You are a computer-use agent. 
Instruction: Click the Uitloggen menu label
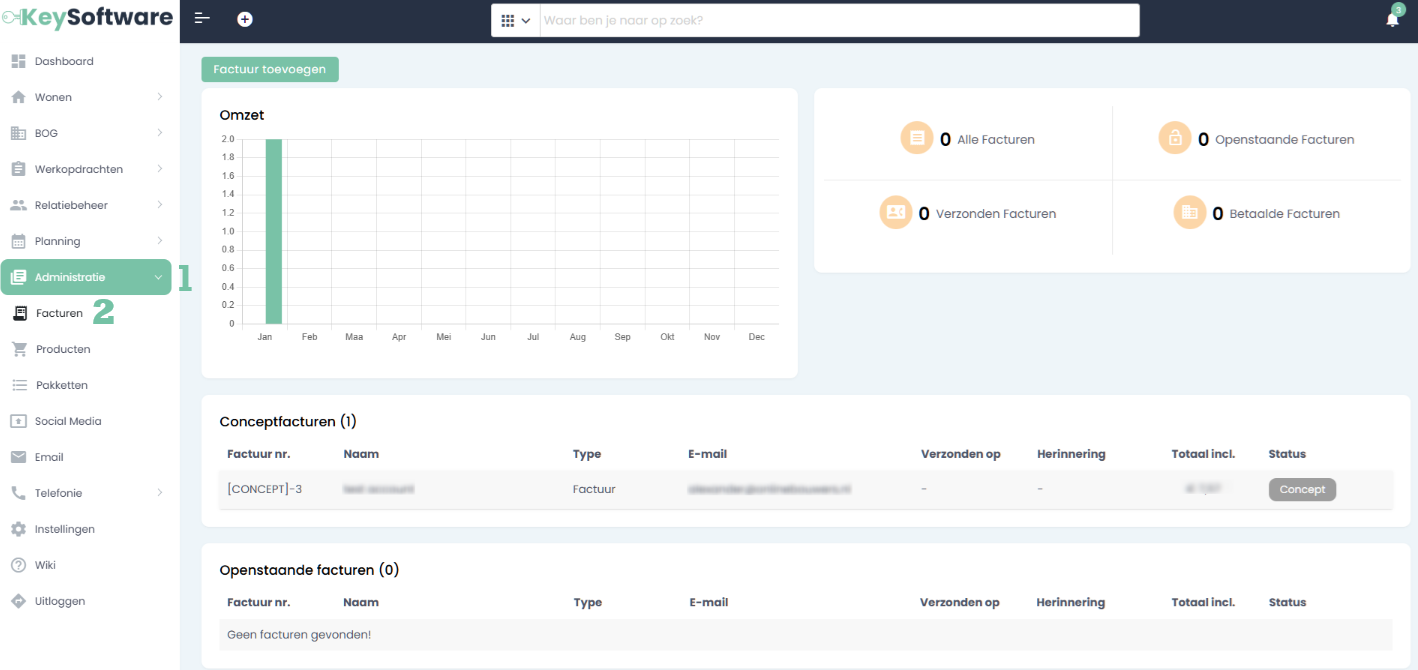[x=60, y=601]
